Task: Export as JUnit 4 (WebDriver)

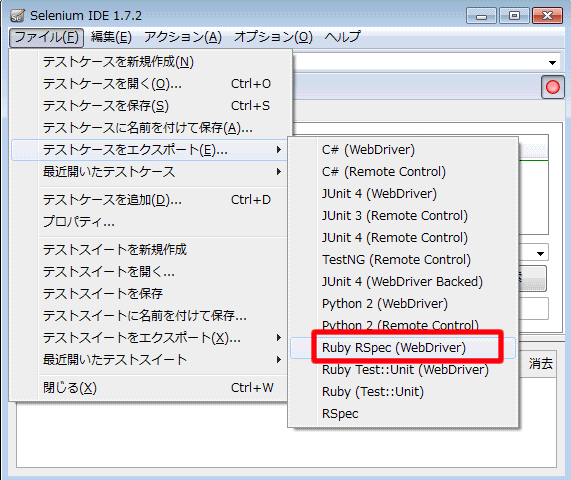Action: 403,194
